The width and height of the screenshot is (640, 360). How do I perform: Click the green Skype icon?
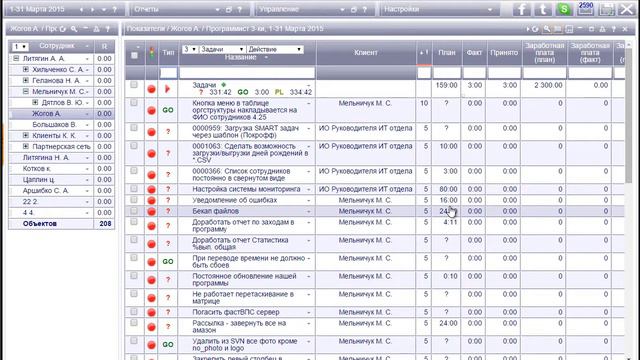click(564, 9)
